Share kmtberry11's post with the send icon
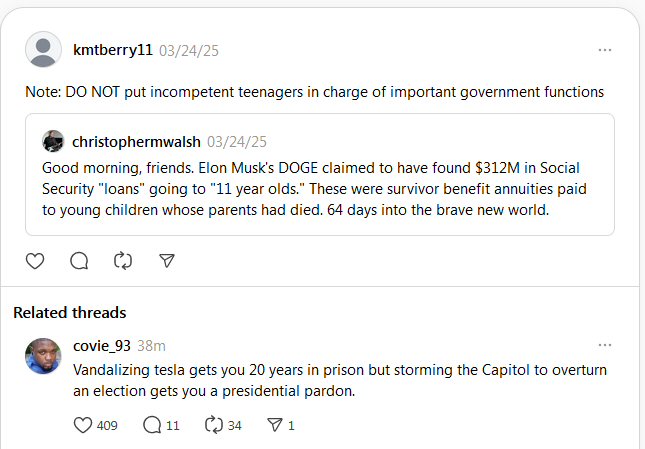 point(167,261)
